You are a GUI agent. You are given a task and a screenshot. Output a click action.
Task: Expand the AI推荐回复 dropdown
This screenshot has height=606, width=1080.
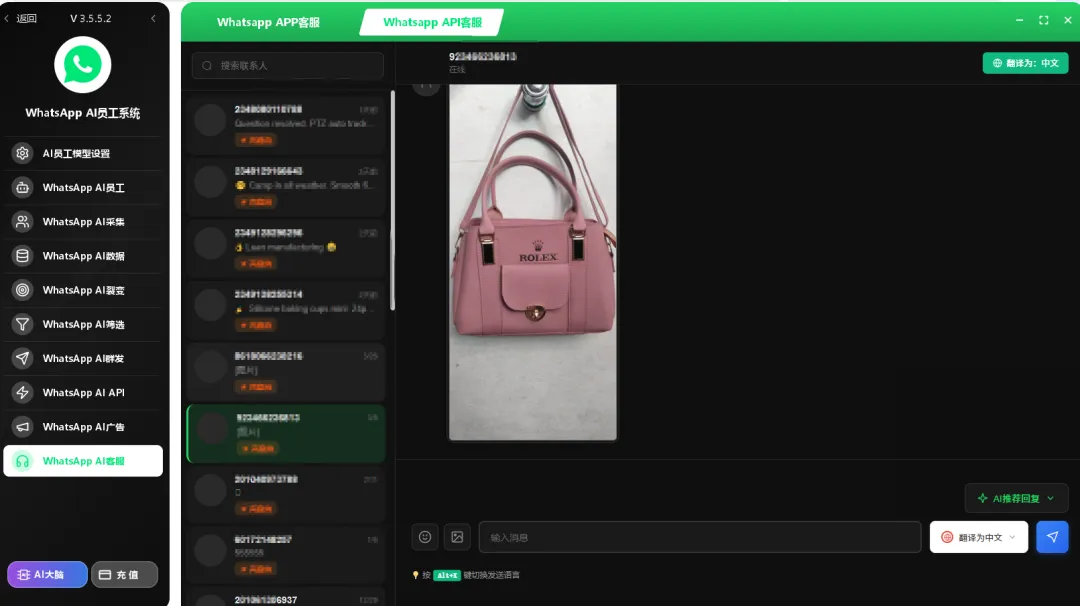pos(1017,498)
